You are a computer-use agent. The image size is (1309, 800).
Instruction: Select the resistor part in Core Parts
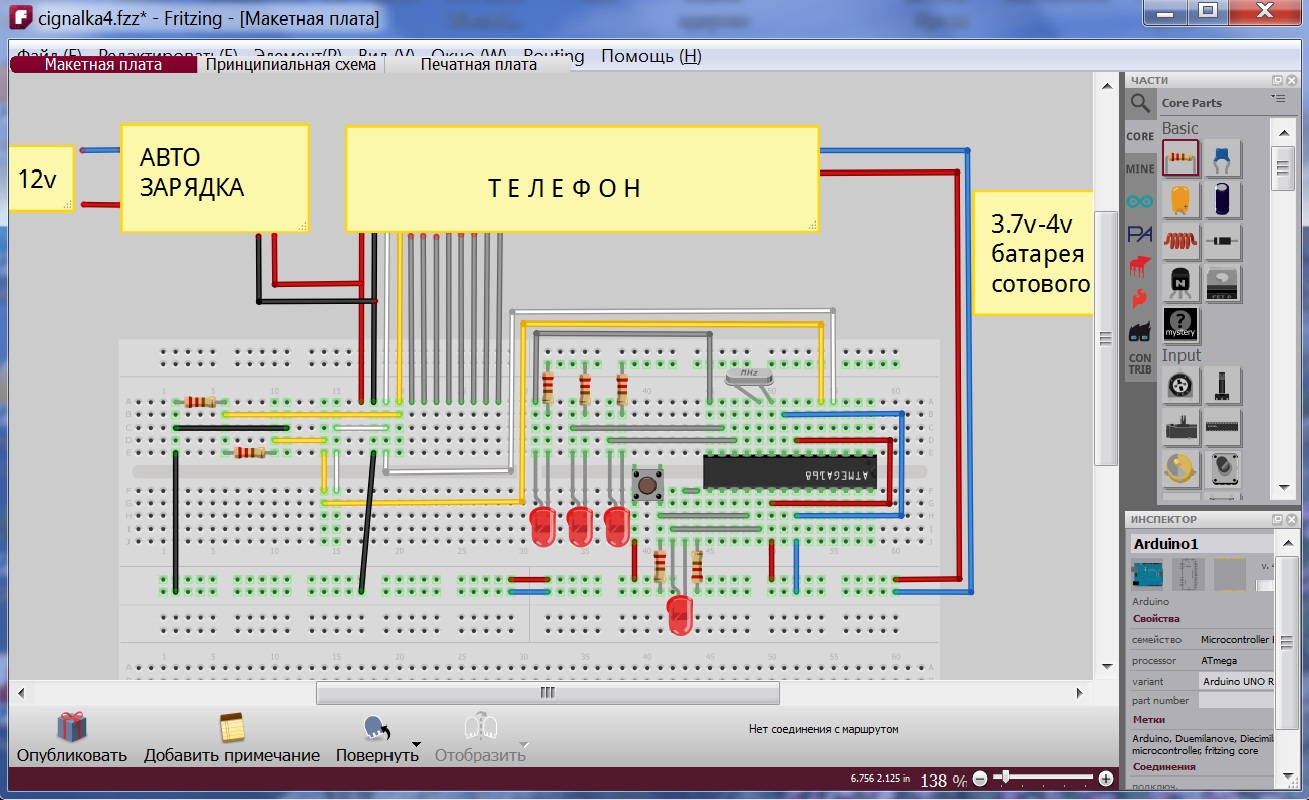(x=1180, y=158)
